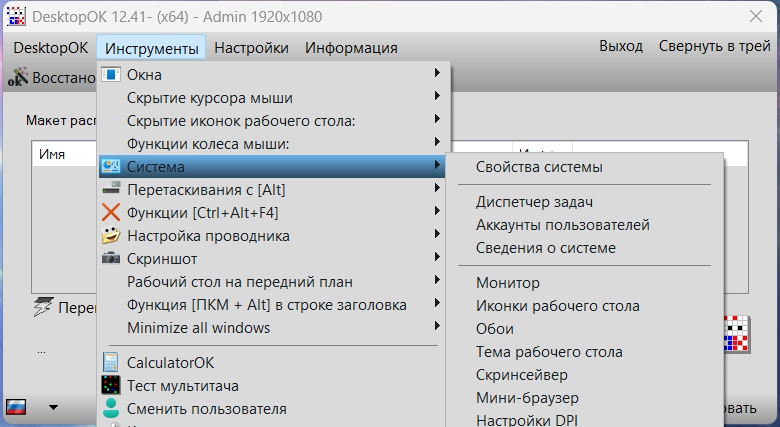Launch CalculatorOK via its calculator icon
Screen dimensions: 780x427
pos(111,363)
